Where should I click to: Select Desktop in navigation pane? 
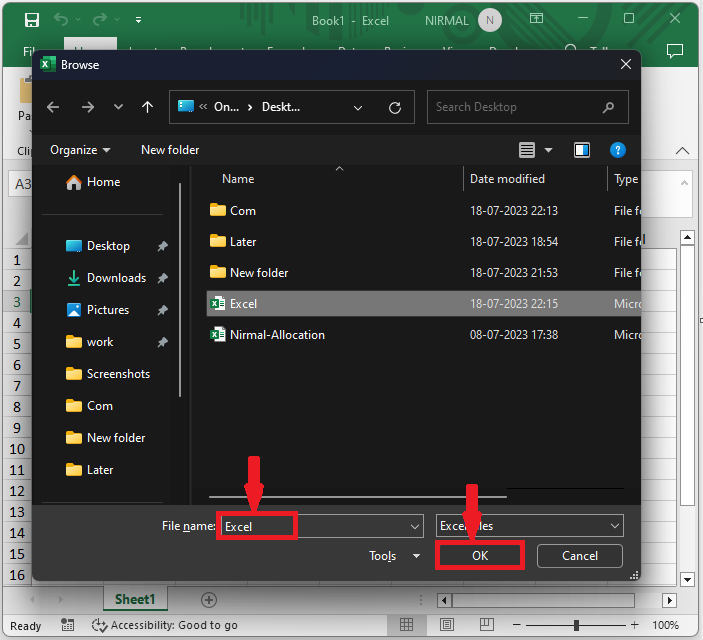(x=98, y=246)
